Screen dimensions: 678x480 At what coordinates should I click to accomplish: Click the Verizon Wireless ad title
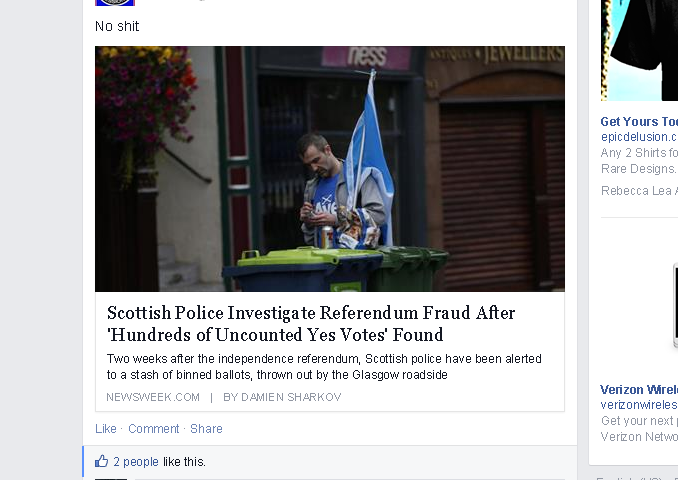[639, 390]
